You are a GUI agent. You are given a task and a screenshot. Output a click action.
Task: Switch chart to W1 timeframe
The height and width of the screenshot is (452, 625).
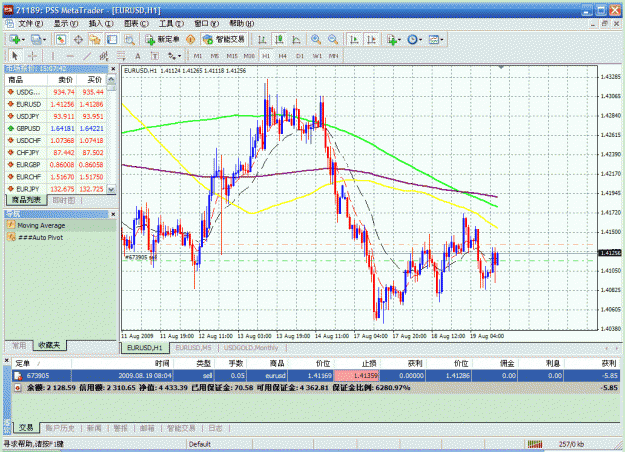click(x=317, y=56)
